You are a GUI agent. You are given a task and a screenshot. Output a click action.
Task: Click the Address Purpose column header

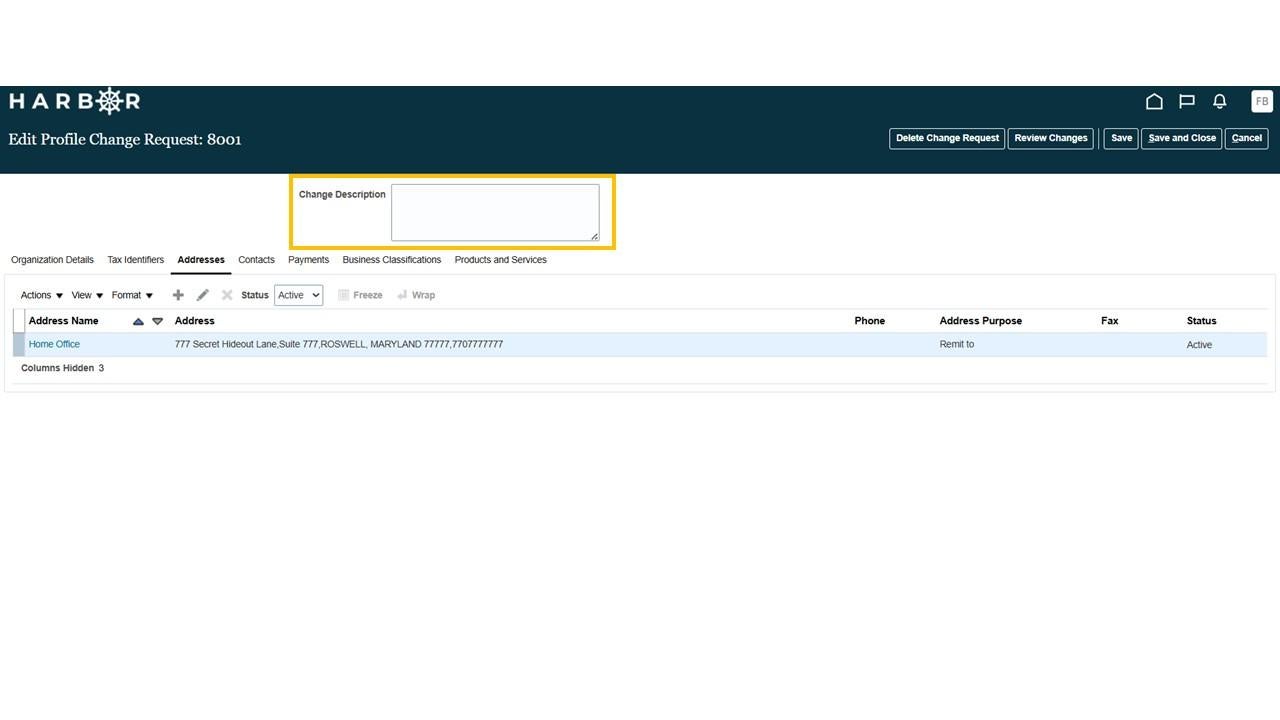tap(980, 321)
